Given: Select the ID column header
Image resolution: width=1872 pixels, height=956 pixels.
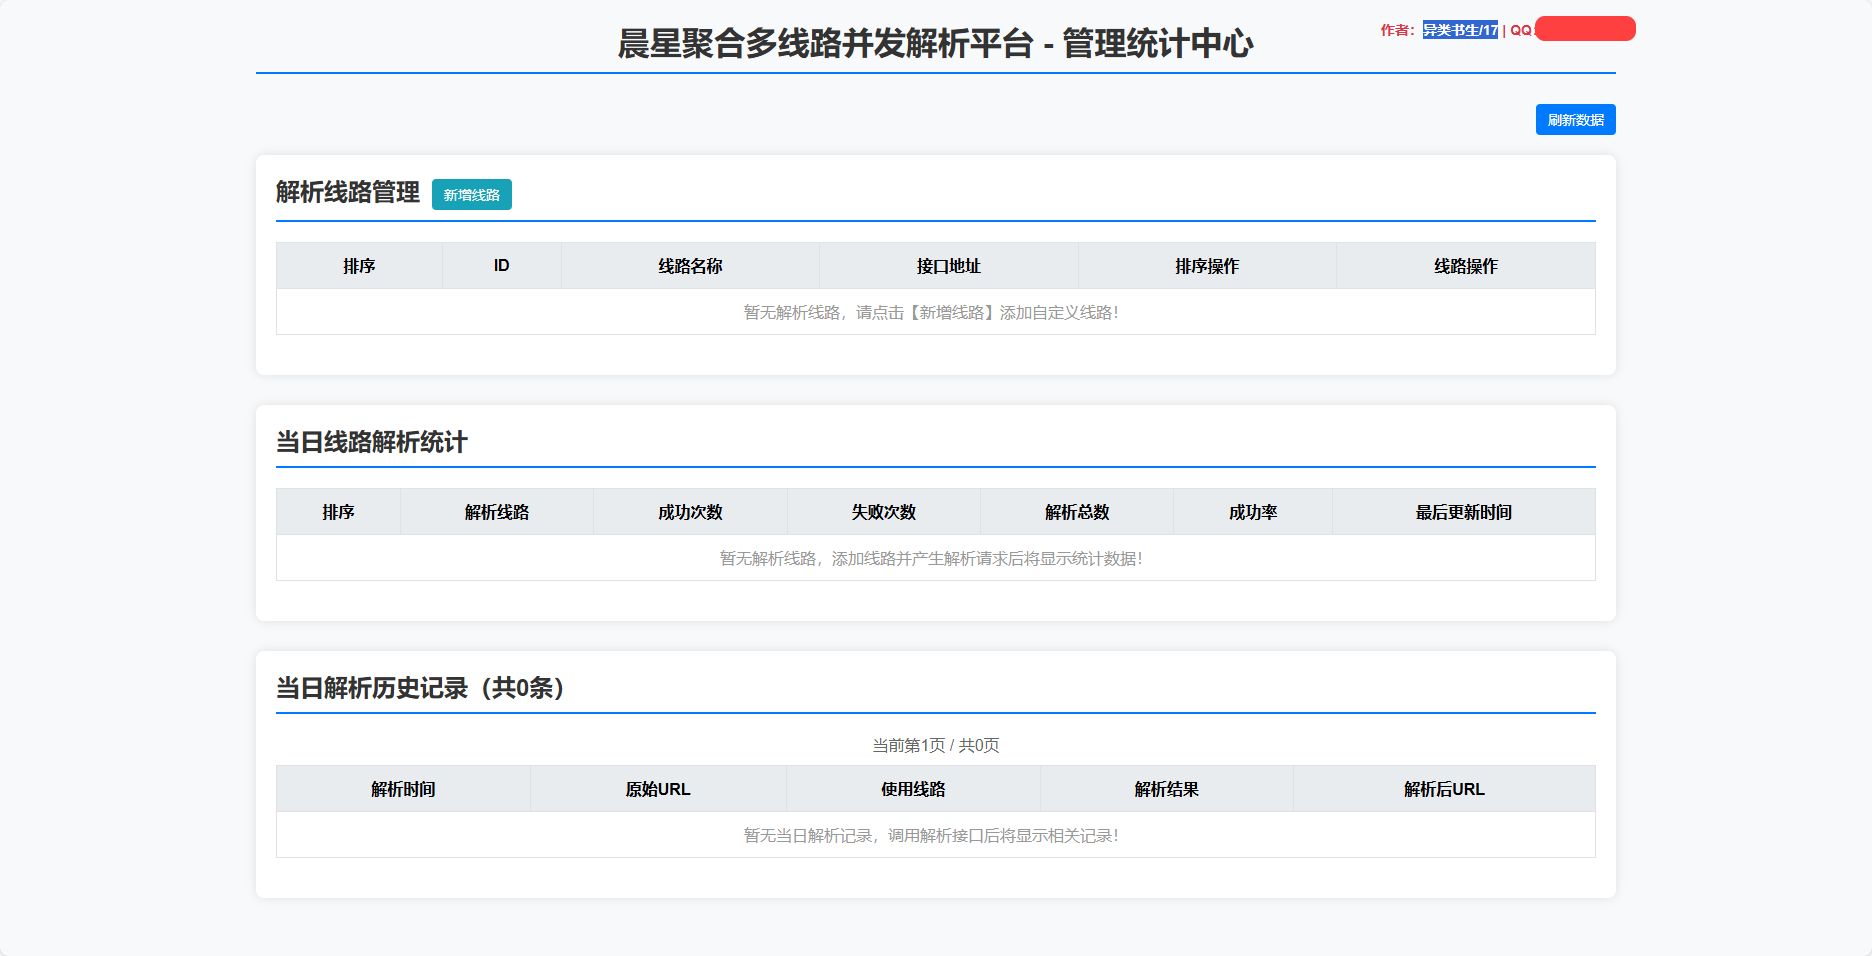Looking at the screenshot, I should 501,266.
